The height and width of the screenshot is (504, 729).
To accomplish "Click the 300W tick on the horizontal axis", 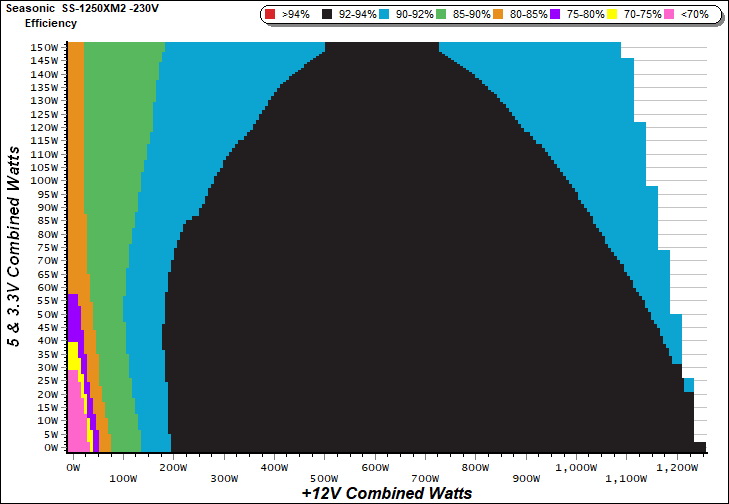I will [x=224, y=479].
